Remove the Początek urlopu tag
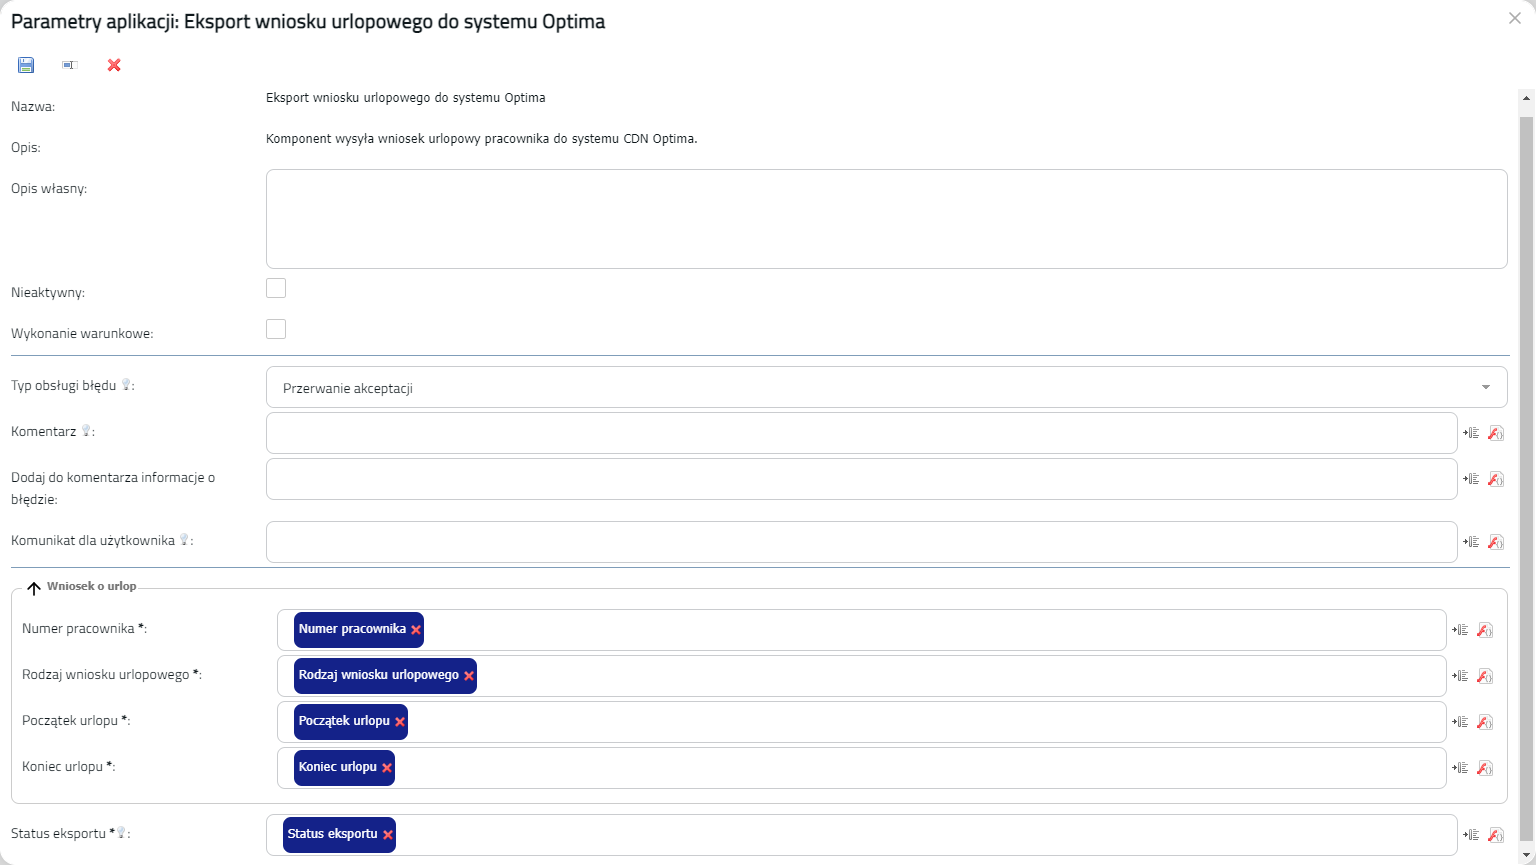 (400, 722)
